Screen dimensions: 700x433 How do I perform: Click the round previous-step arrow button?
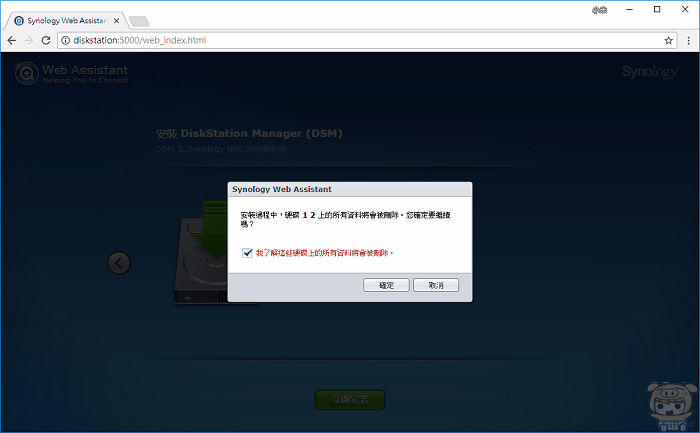(x=119, y=263)
